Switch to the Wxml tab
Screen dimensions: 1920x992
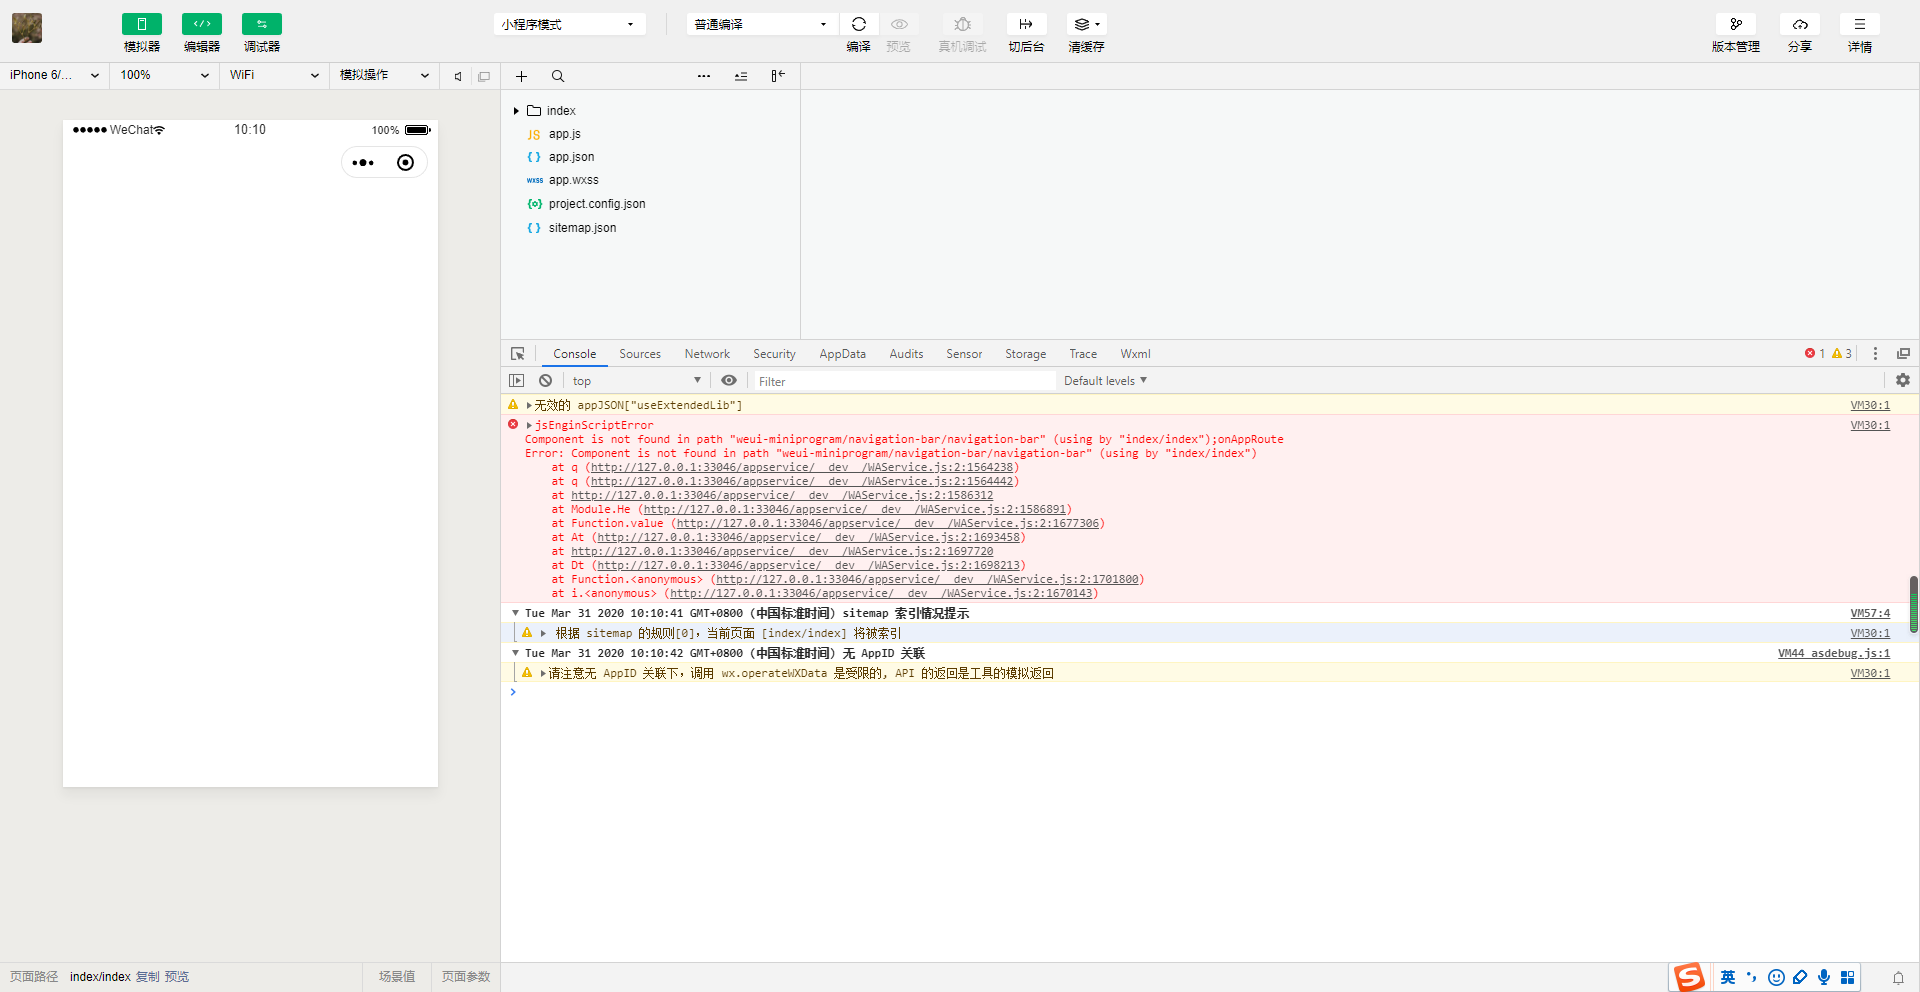1135,354
